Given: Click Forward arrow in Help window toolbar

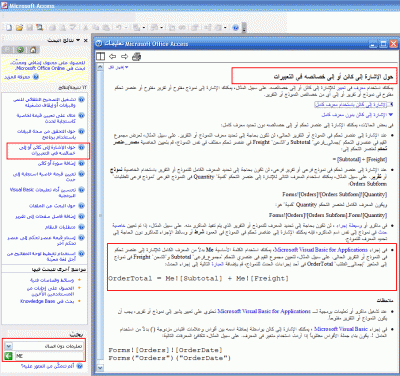Looking at the screenshot, I should pyautogui.click(x=124, y=57).
